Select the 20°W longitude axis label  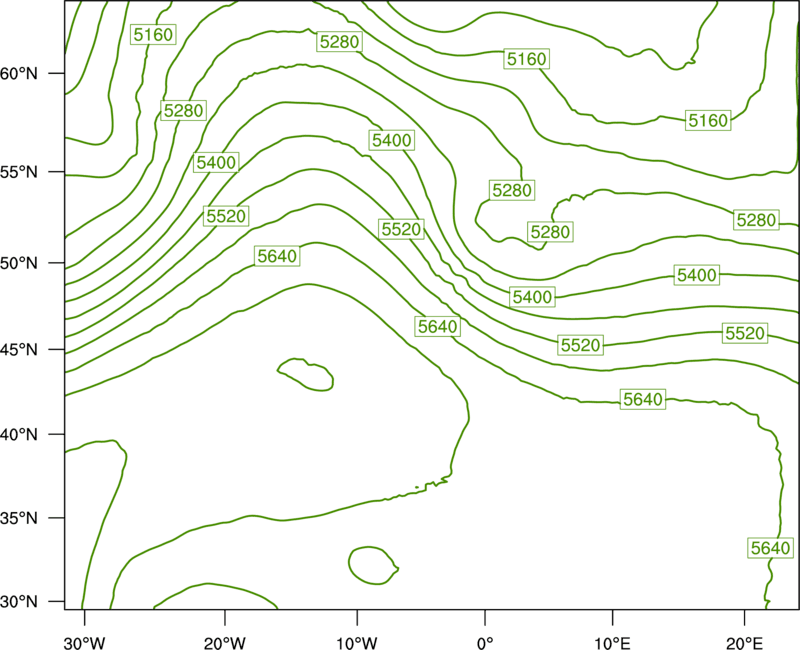coord(225,643)
